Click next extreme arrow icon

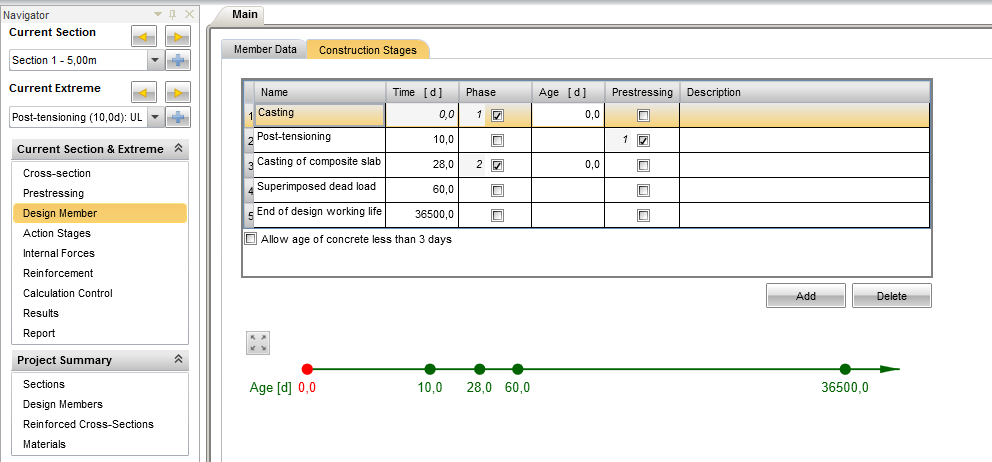click(178, 93)
